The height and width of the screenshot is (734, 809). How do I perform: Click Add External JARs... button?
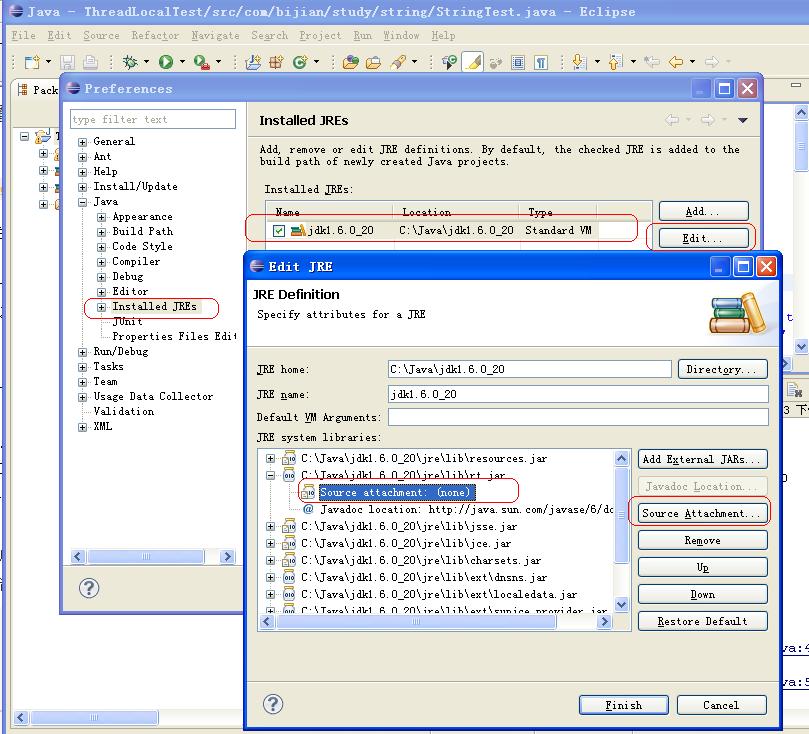(702, 459)
